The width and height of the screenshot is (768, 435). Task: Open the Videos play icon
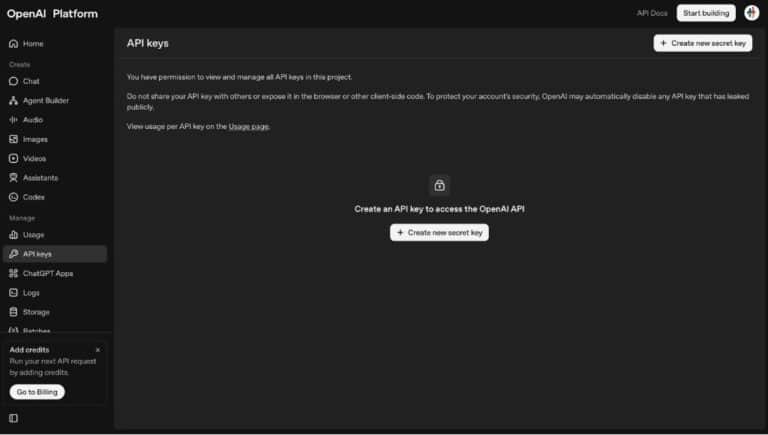[x=13, y=158]
